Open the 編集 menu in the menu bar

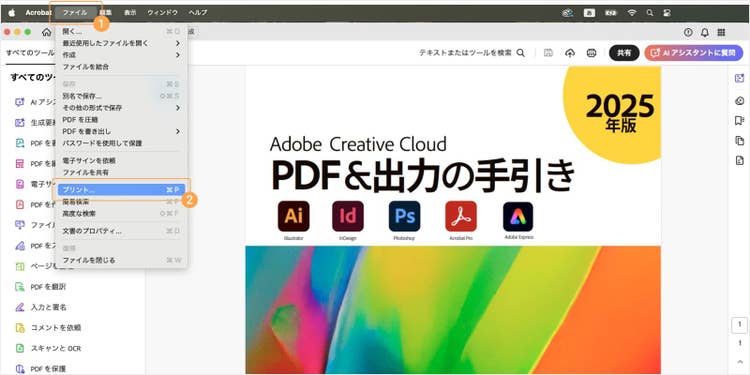pyautogui.click(x=106, y=13)
